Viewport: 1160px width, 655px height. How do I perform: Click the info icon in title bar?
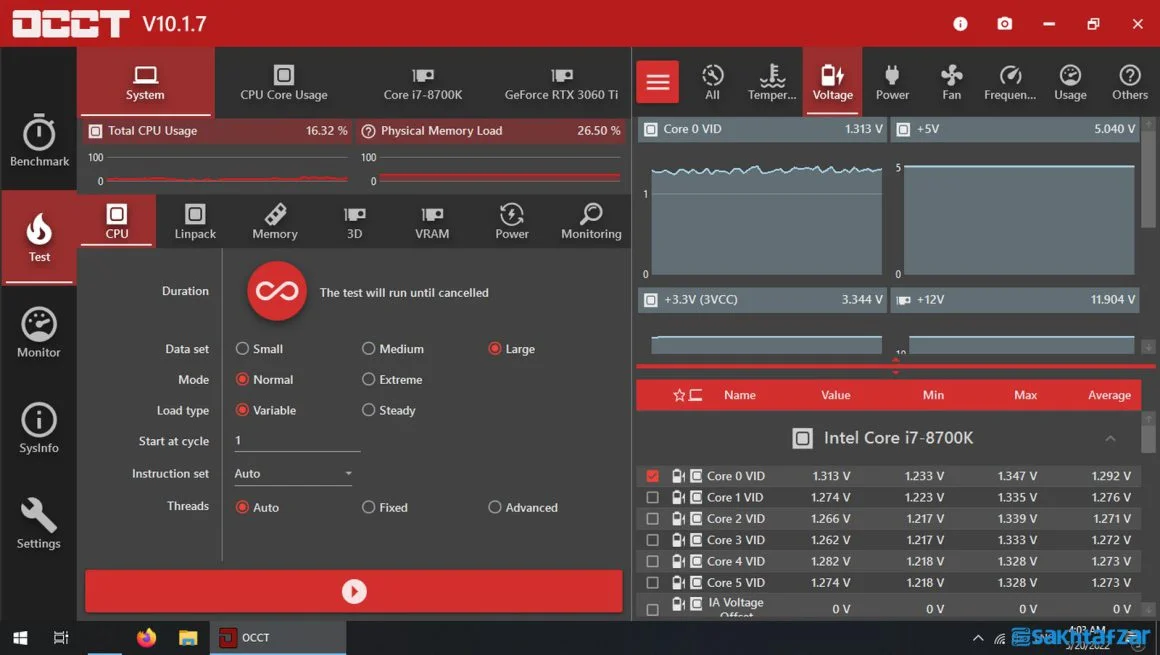point(960,24)
